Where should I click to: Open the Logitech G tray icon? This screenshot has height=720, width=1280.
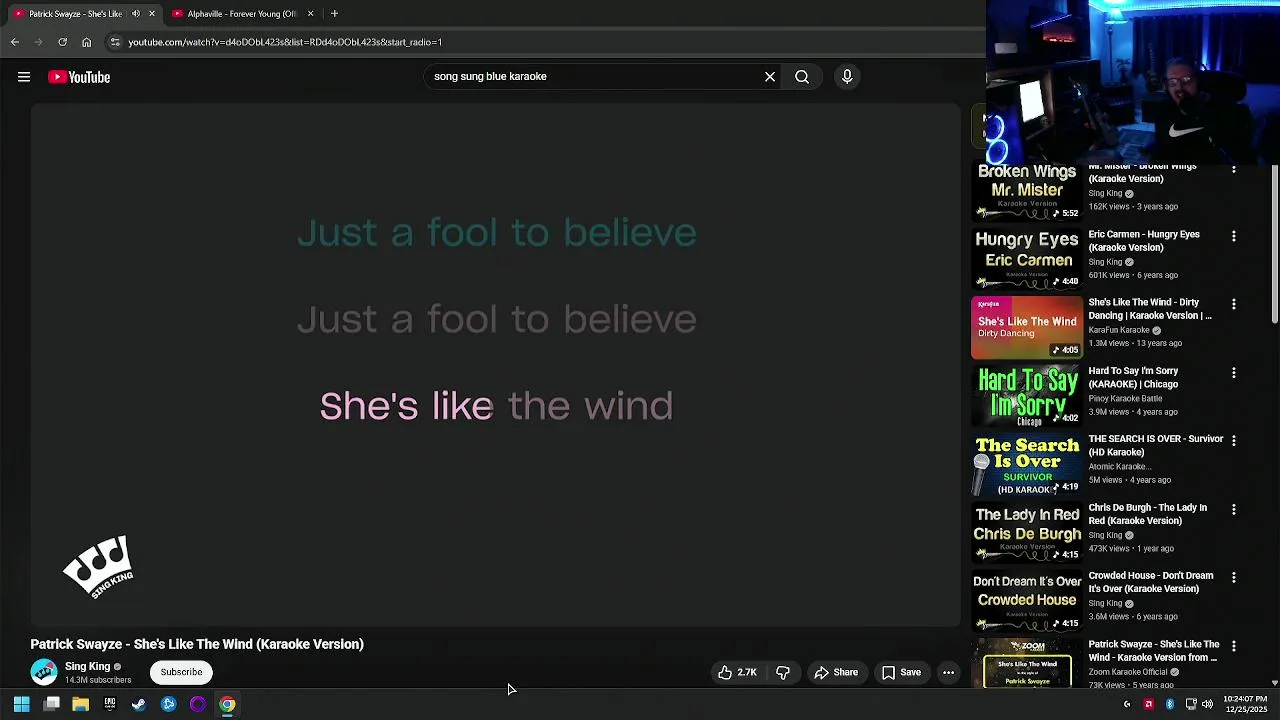pos(1127,704)
